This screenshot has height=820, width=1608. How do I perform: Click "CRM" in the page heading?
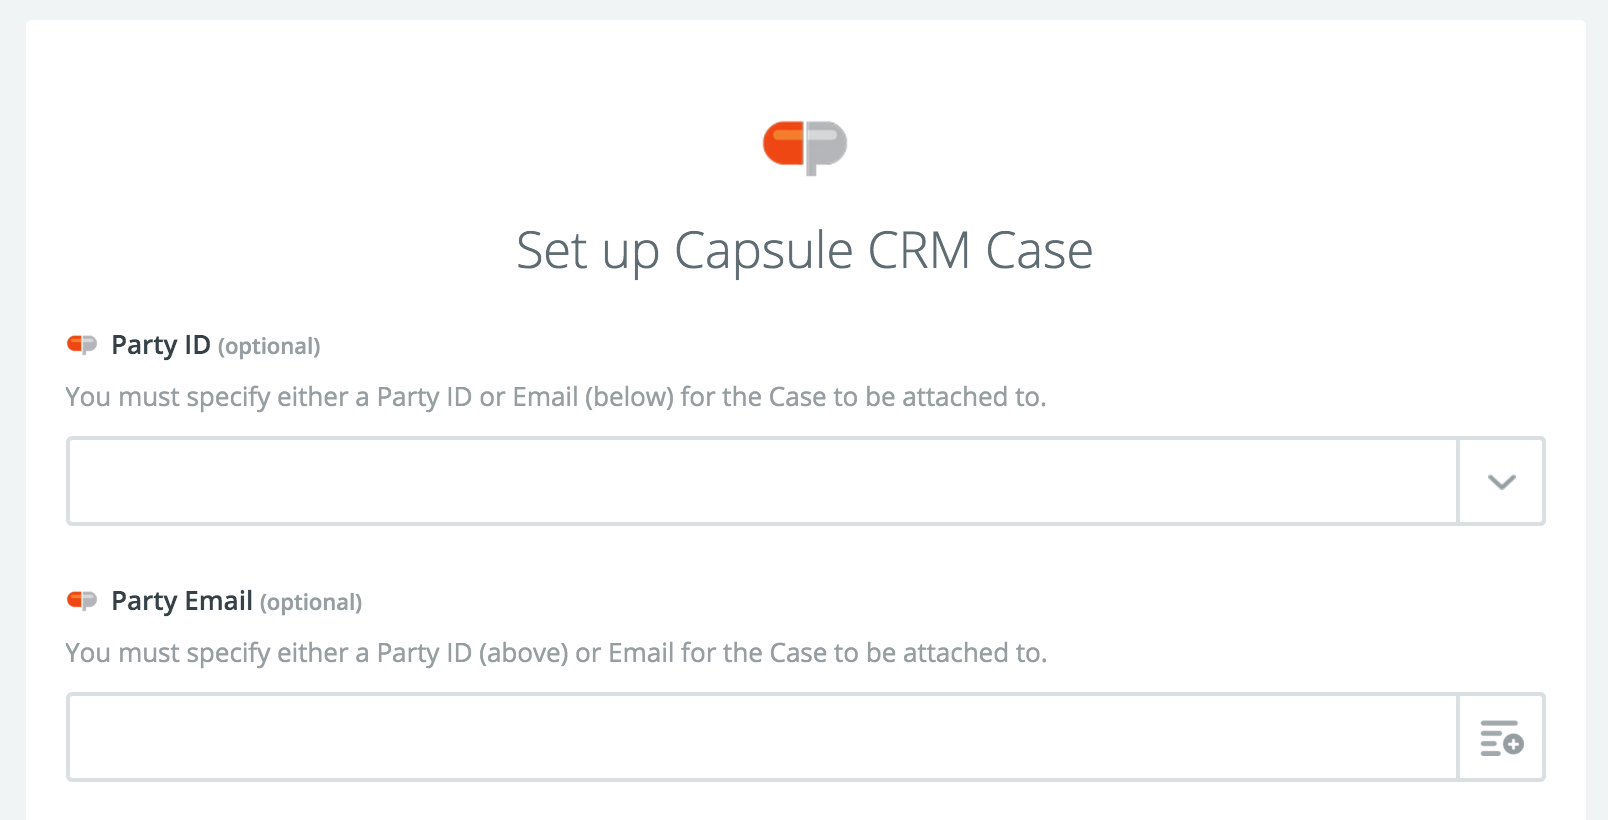pyautogui.click(x=919, y=250)
